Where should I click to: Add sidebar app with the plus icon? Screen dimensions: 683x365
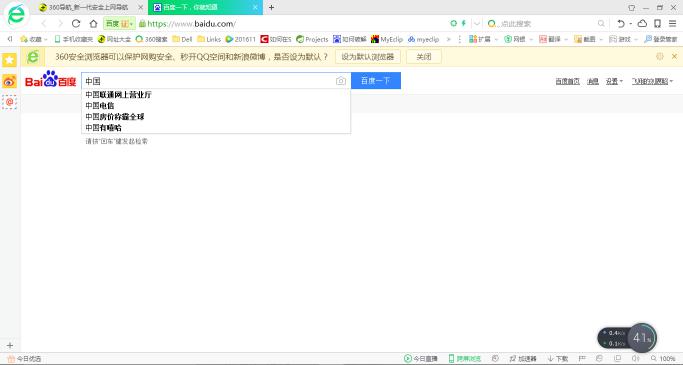[10, 345]
